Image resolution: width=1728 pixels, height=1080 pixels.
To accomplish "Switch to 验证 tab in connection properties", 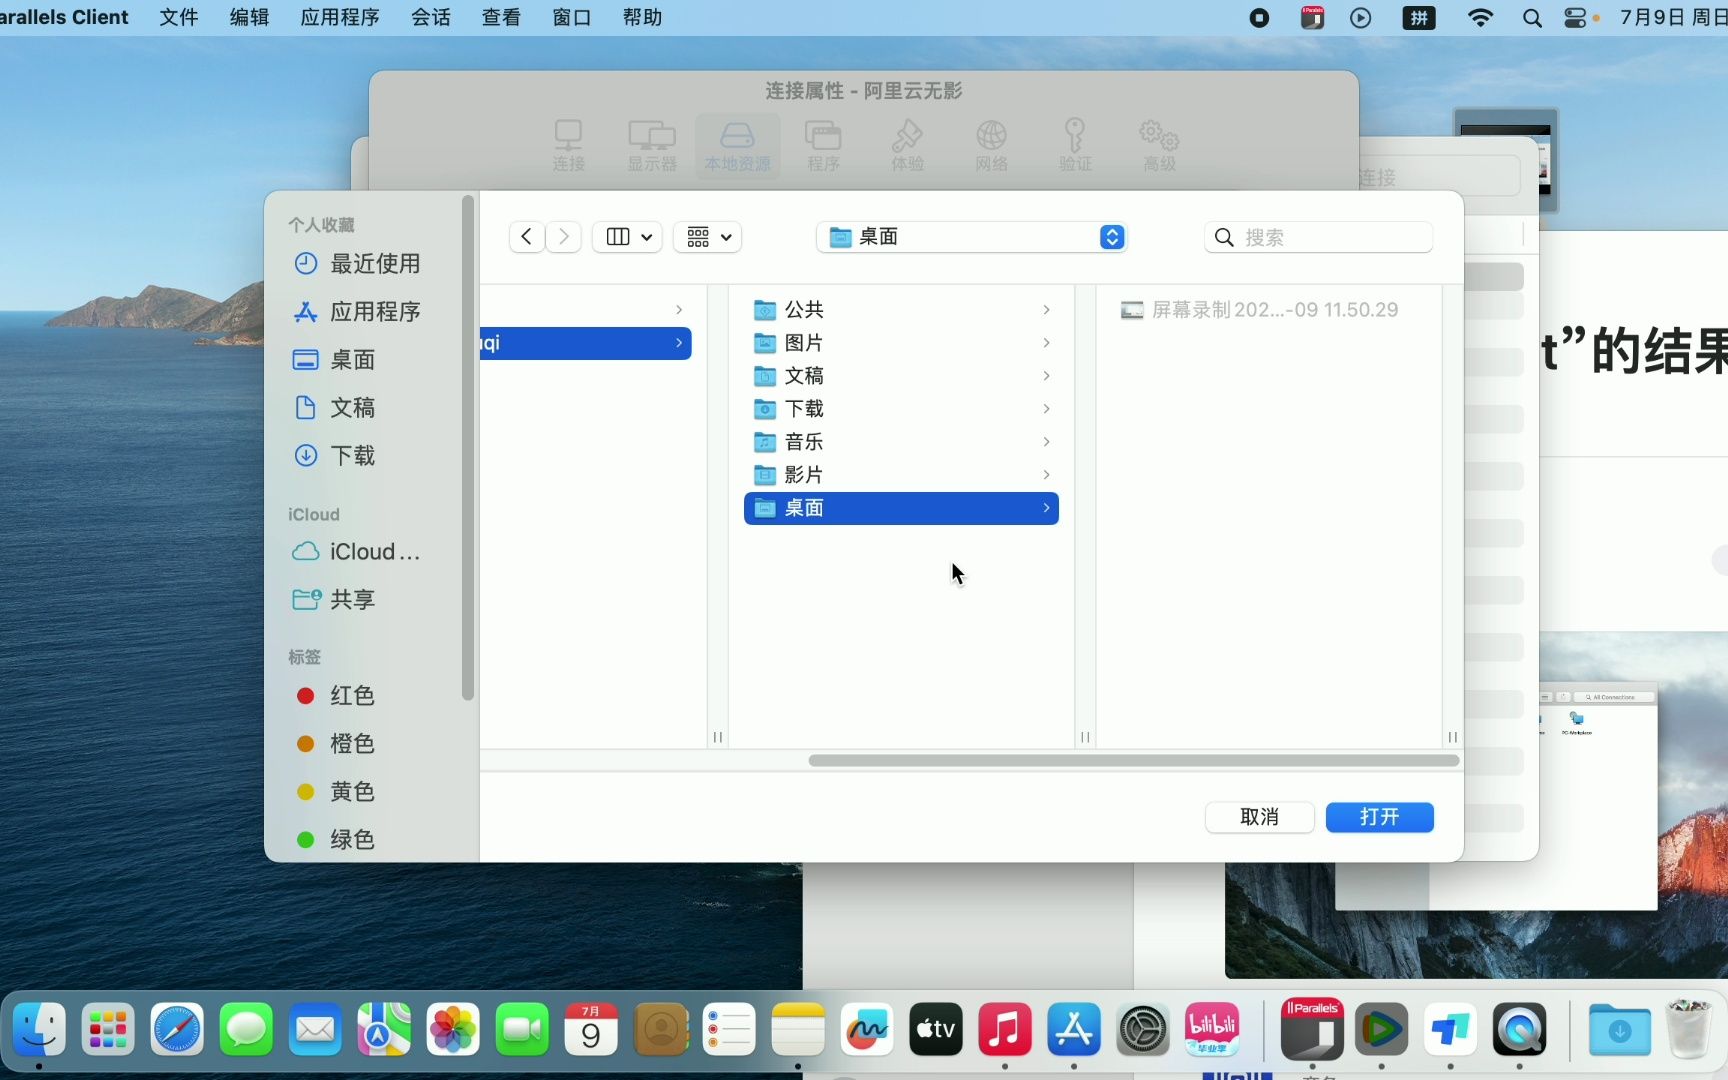I will pos(1075,145).
